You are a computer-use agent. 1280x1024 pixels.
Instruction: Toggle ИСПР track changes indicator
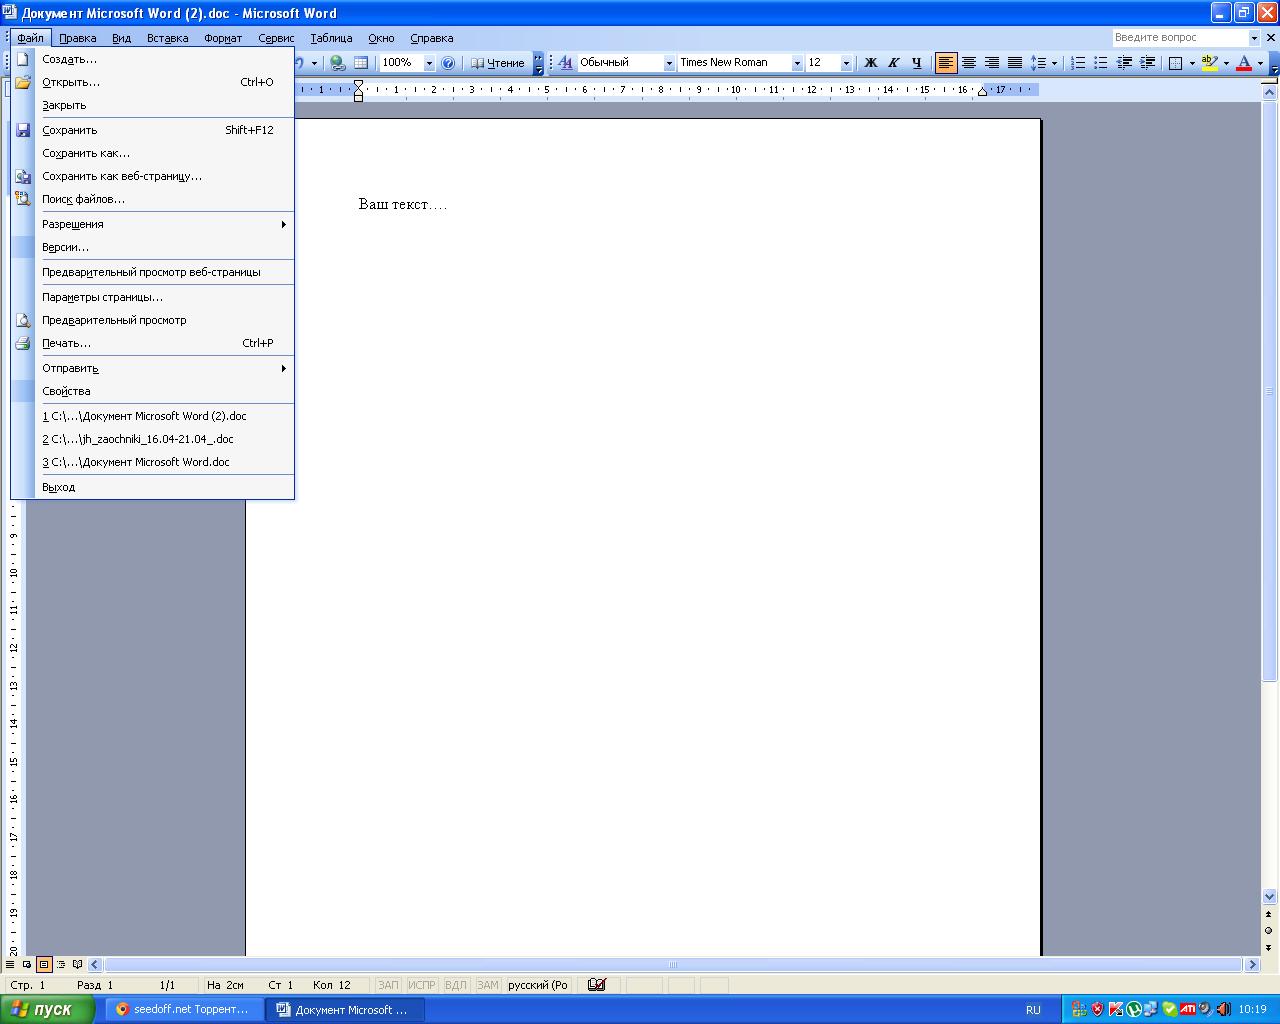(x=422, y=985)
